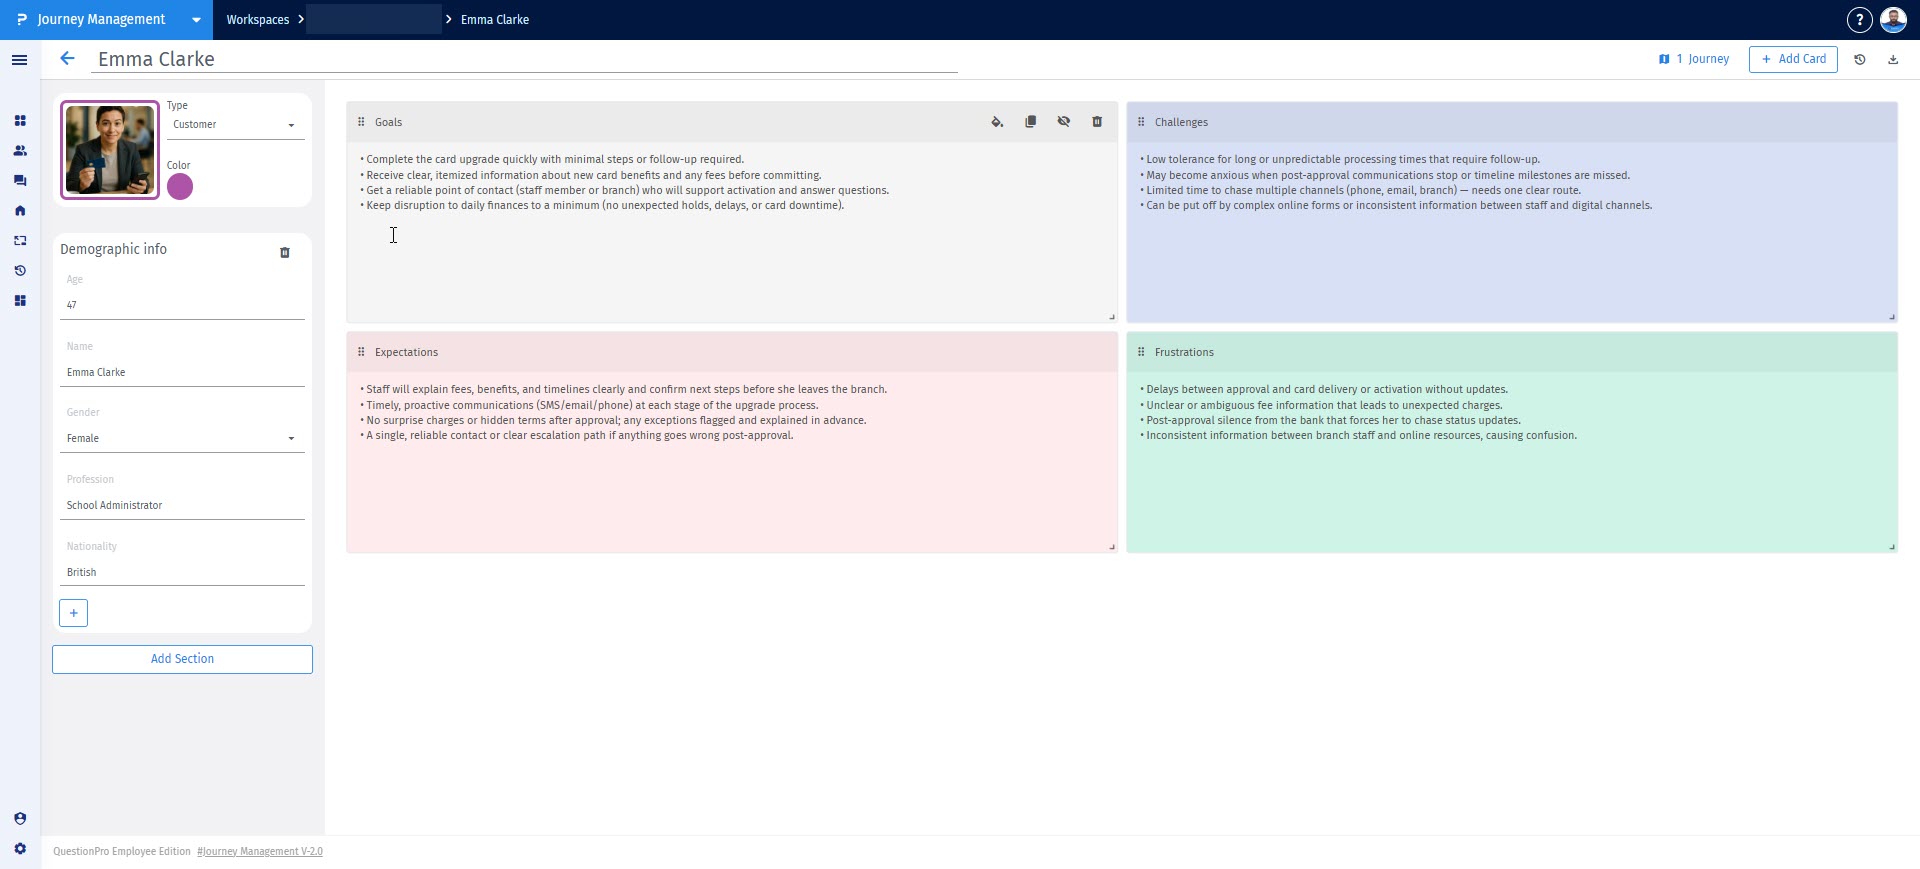Open the Journey Management V-2.0 footer link
The width and height of the screenshot is (1920, 869).
point(260,852)
